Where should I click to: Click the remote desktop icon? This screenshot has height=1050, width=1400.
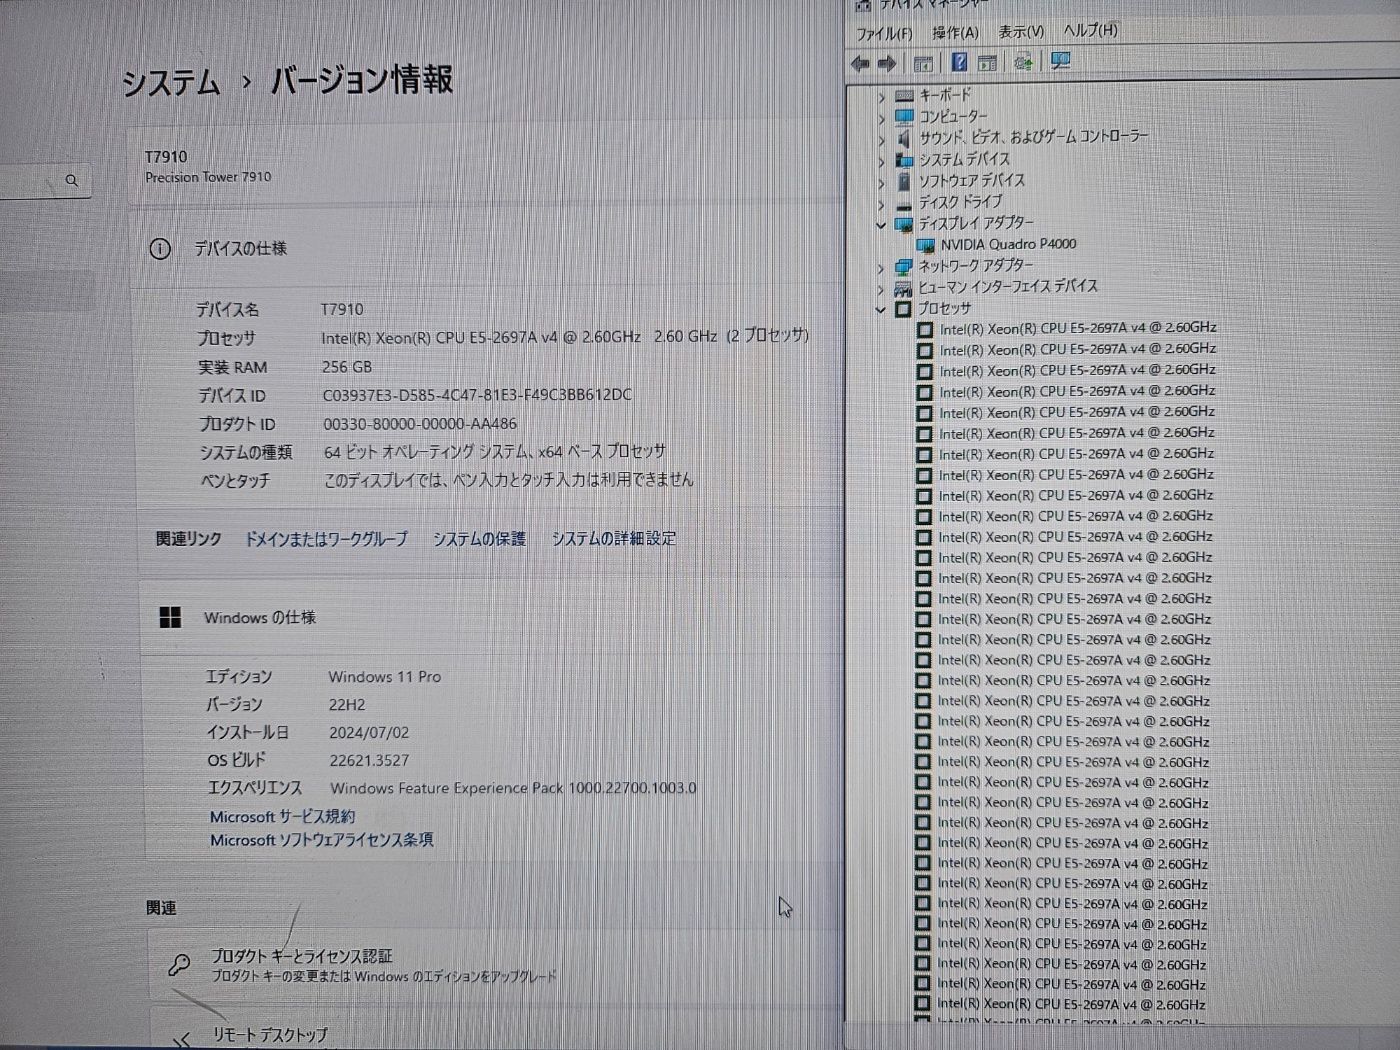[x=182, y=1040]
